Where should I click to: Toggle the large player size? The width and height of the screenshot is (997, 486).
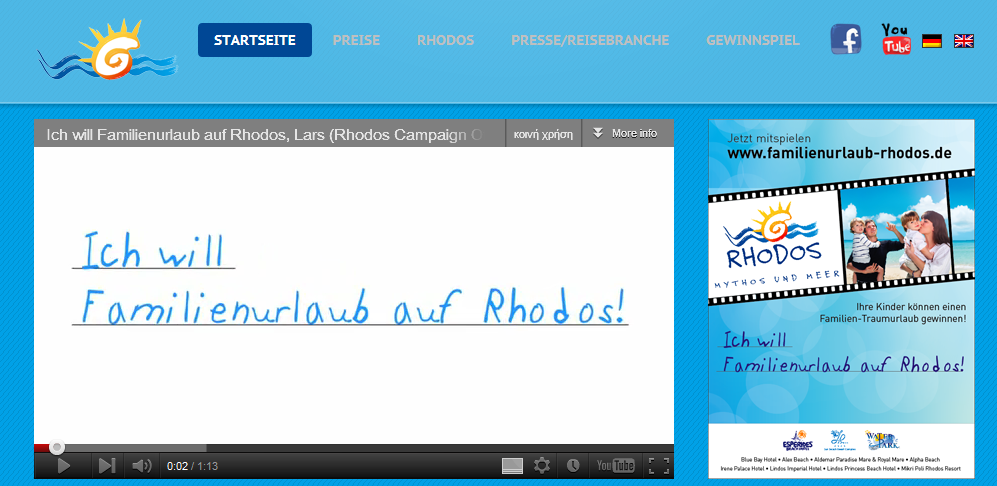pos(512,465)
